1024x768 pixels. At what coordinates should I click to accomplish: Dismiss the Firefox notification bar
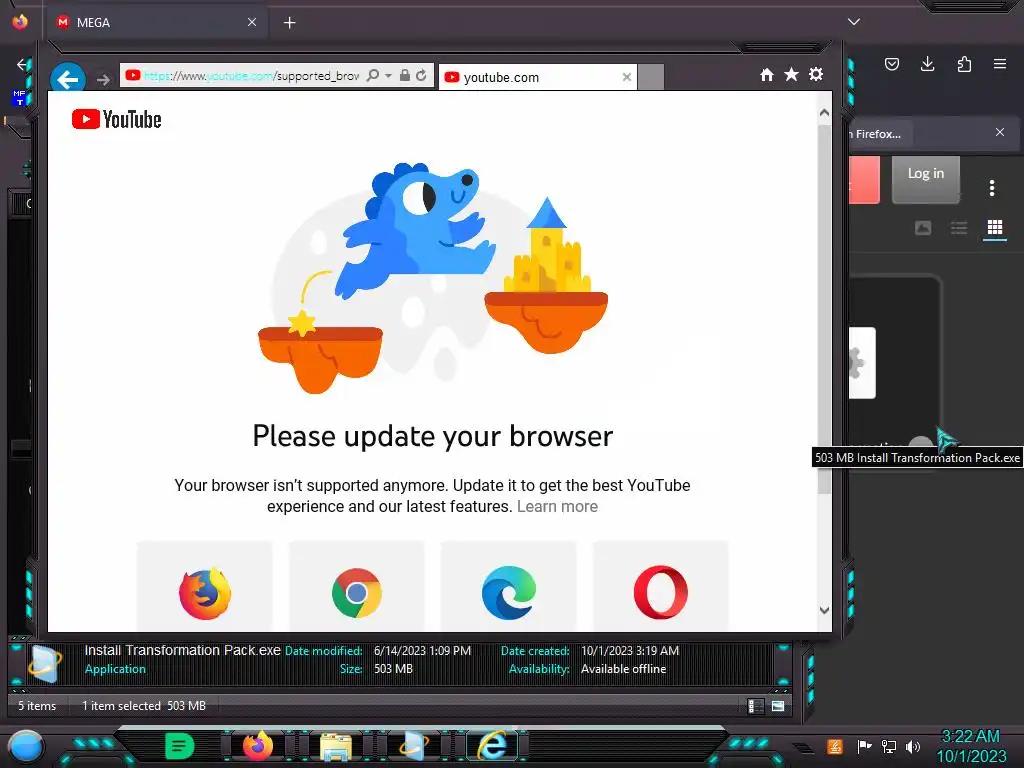[x=1000, y=132]
